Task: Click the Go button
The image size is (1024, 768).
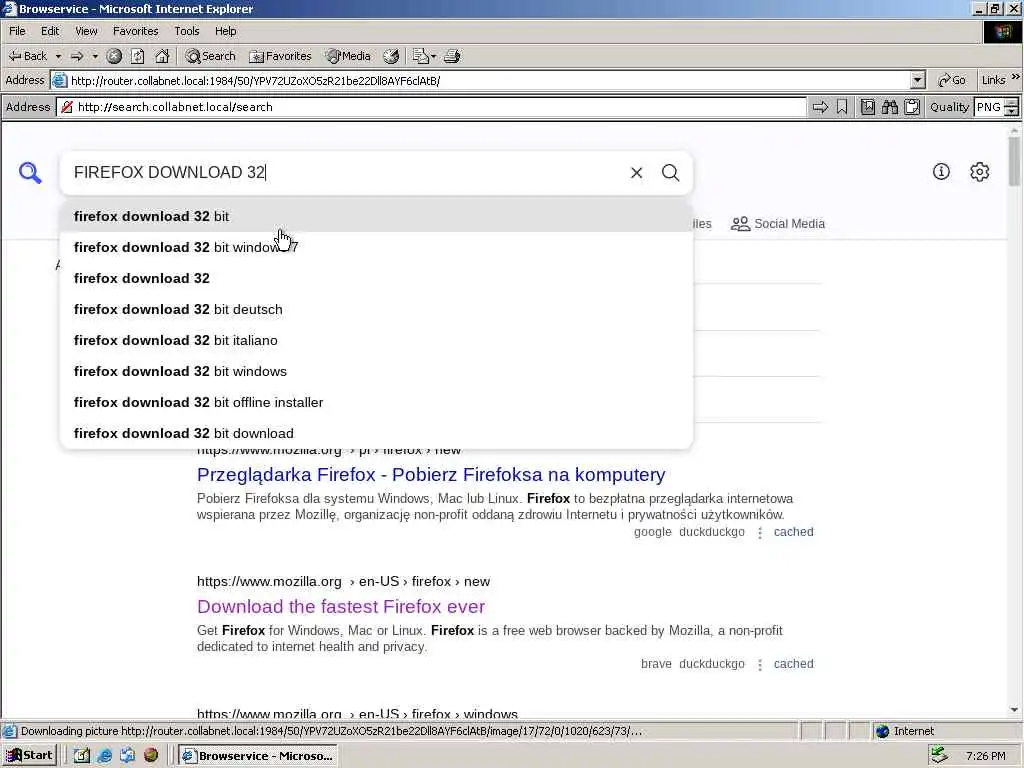Action: click(x=952, y=80)
